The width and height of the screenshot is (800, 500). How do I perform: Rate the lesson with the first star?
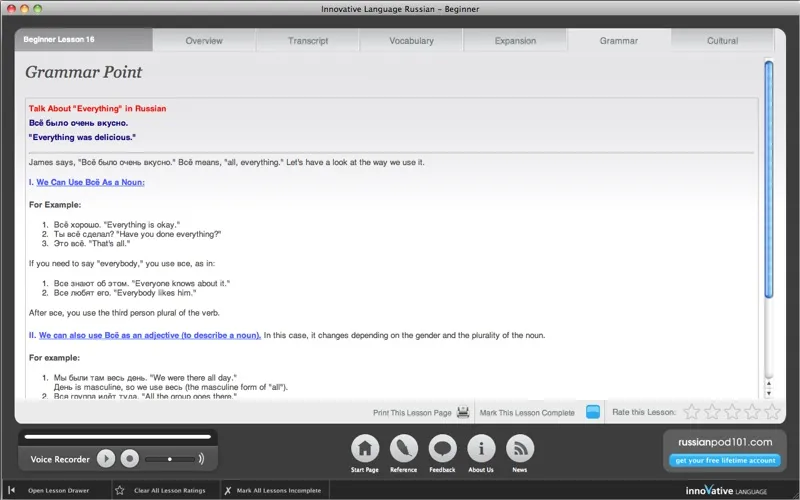point(691,412)
